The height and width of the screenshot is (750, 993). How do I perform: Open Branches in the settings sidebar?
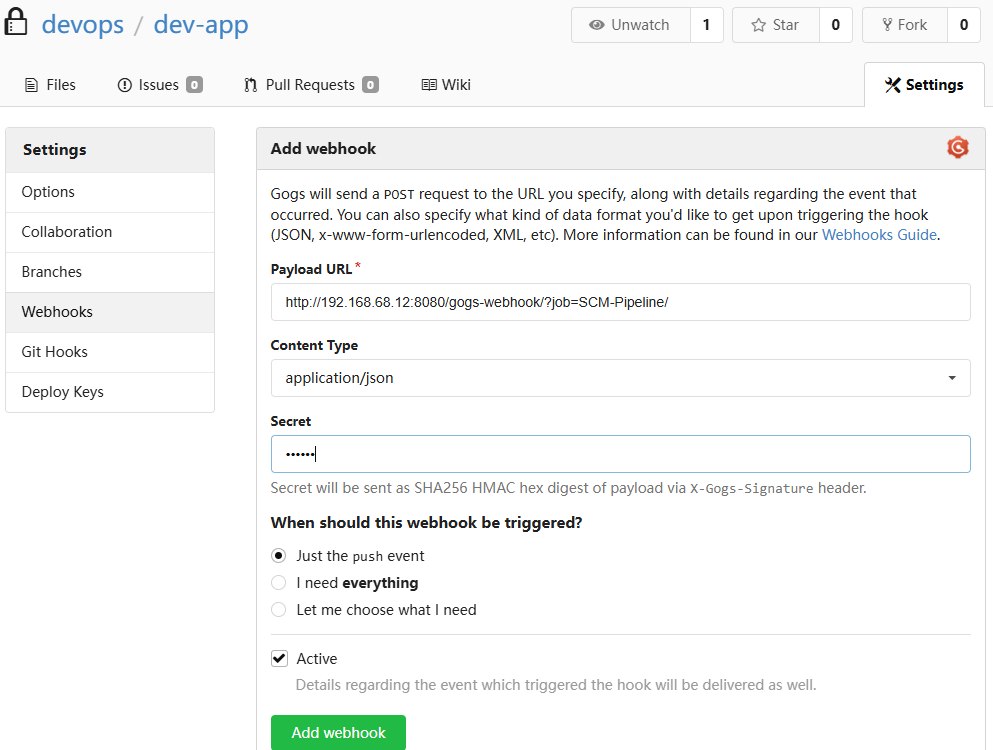point(110,272)
